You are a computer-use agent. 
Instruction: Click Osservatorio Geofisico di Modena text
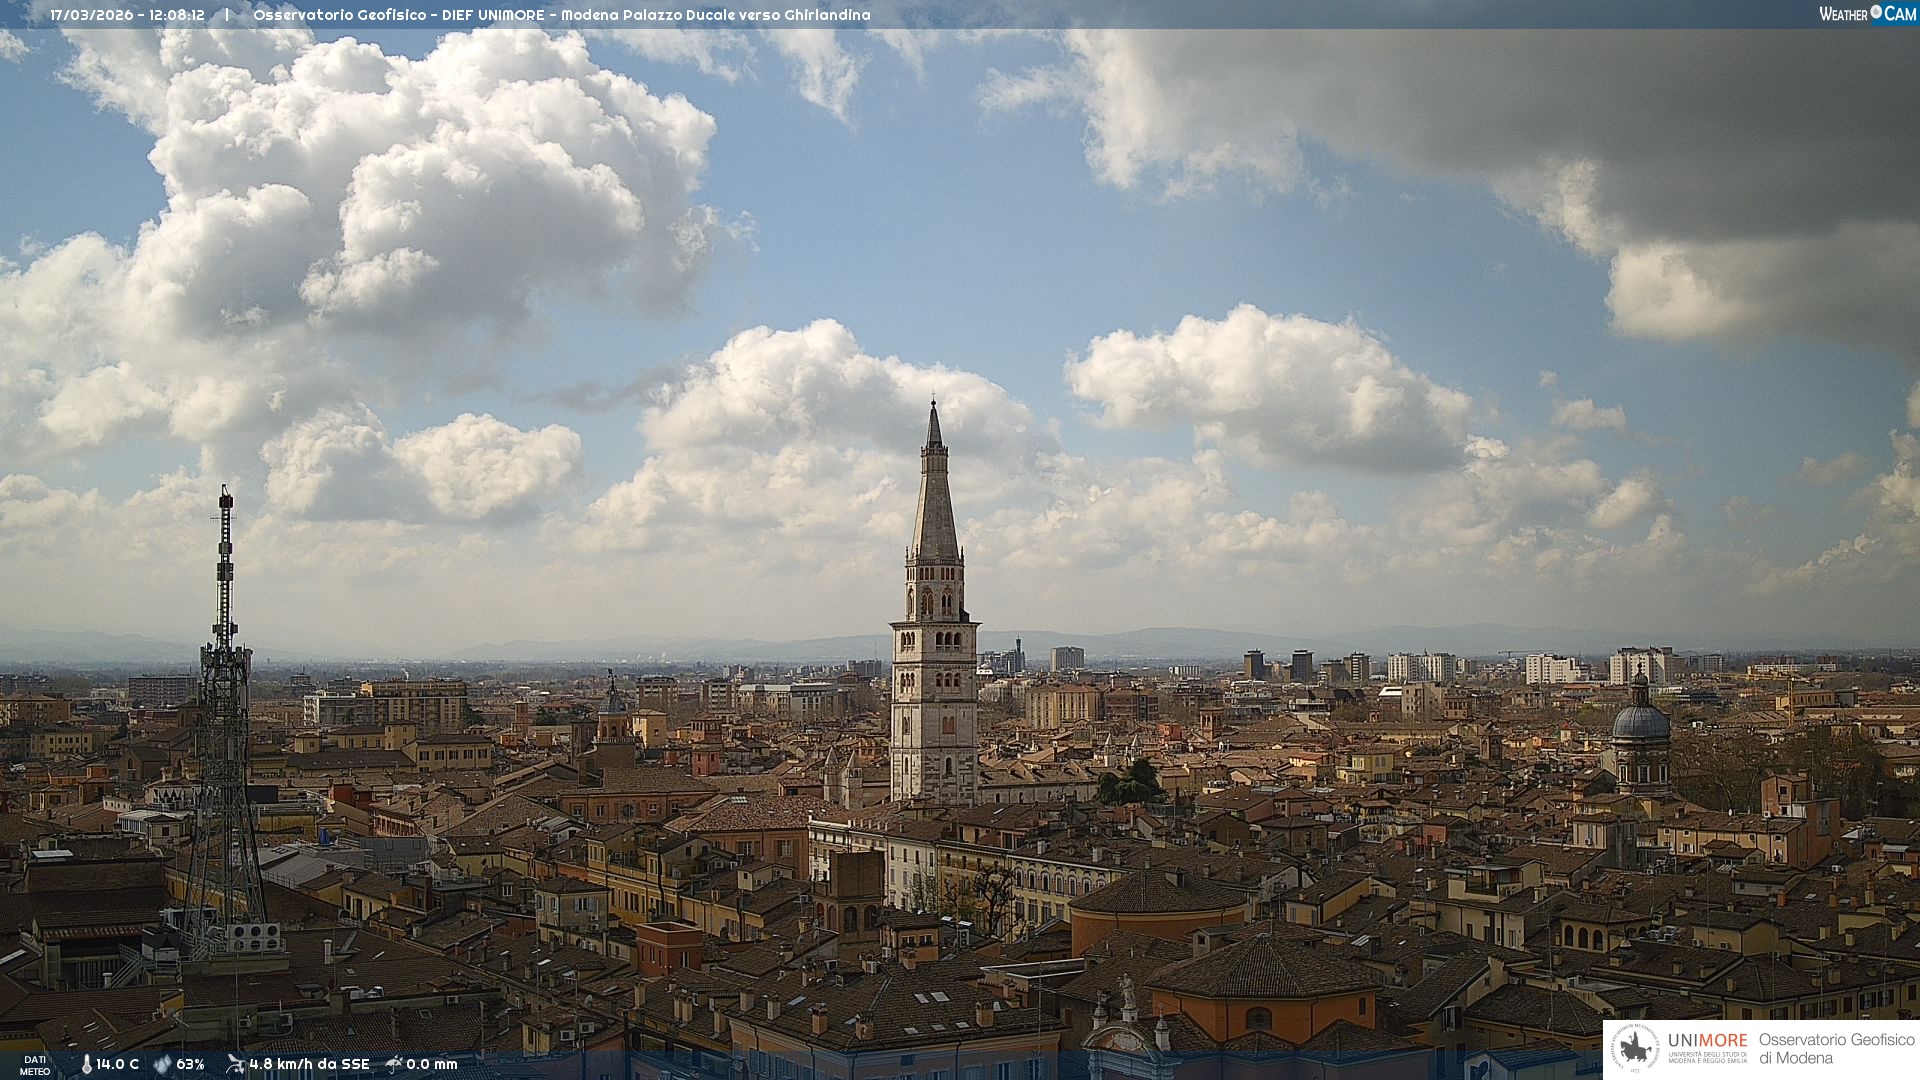pos(1836,1048)
